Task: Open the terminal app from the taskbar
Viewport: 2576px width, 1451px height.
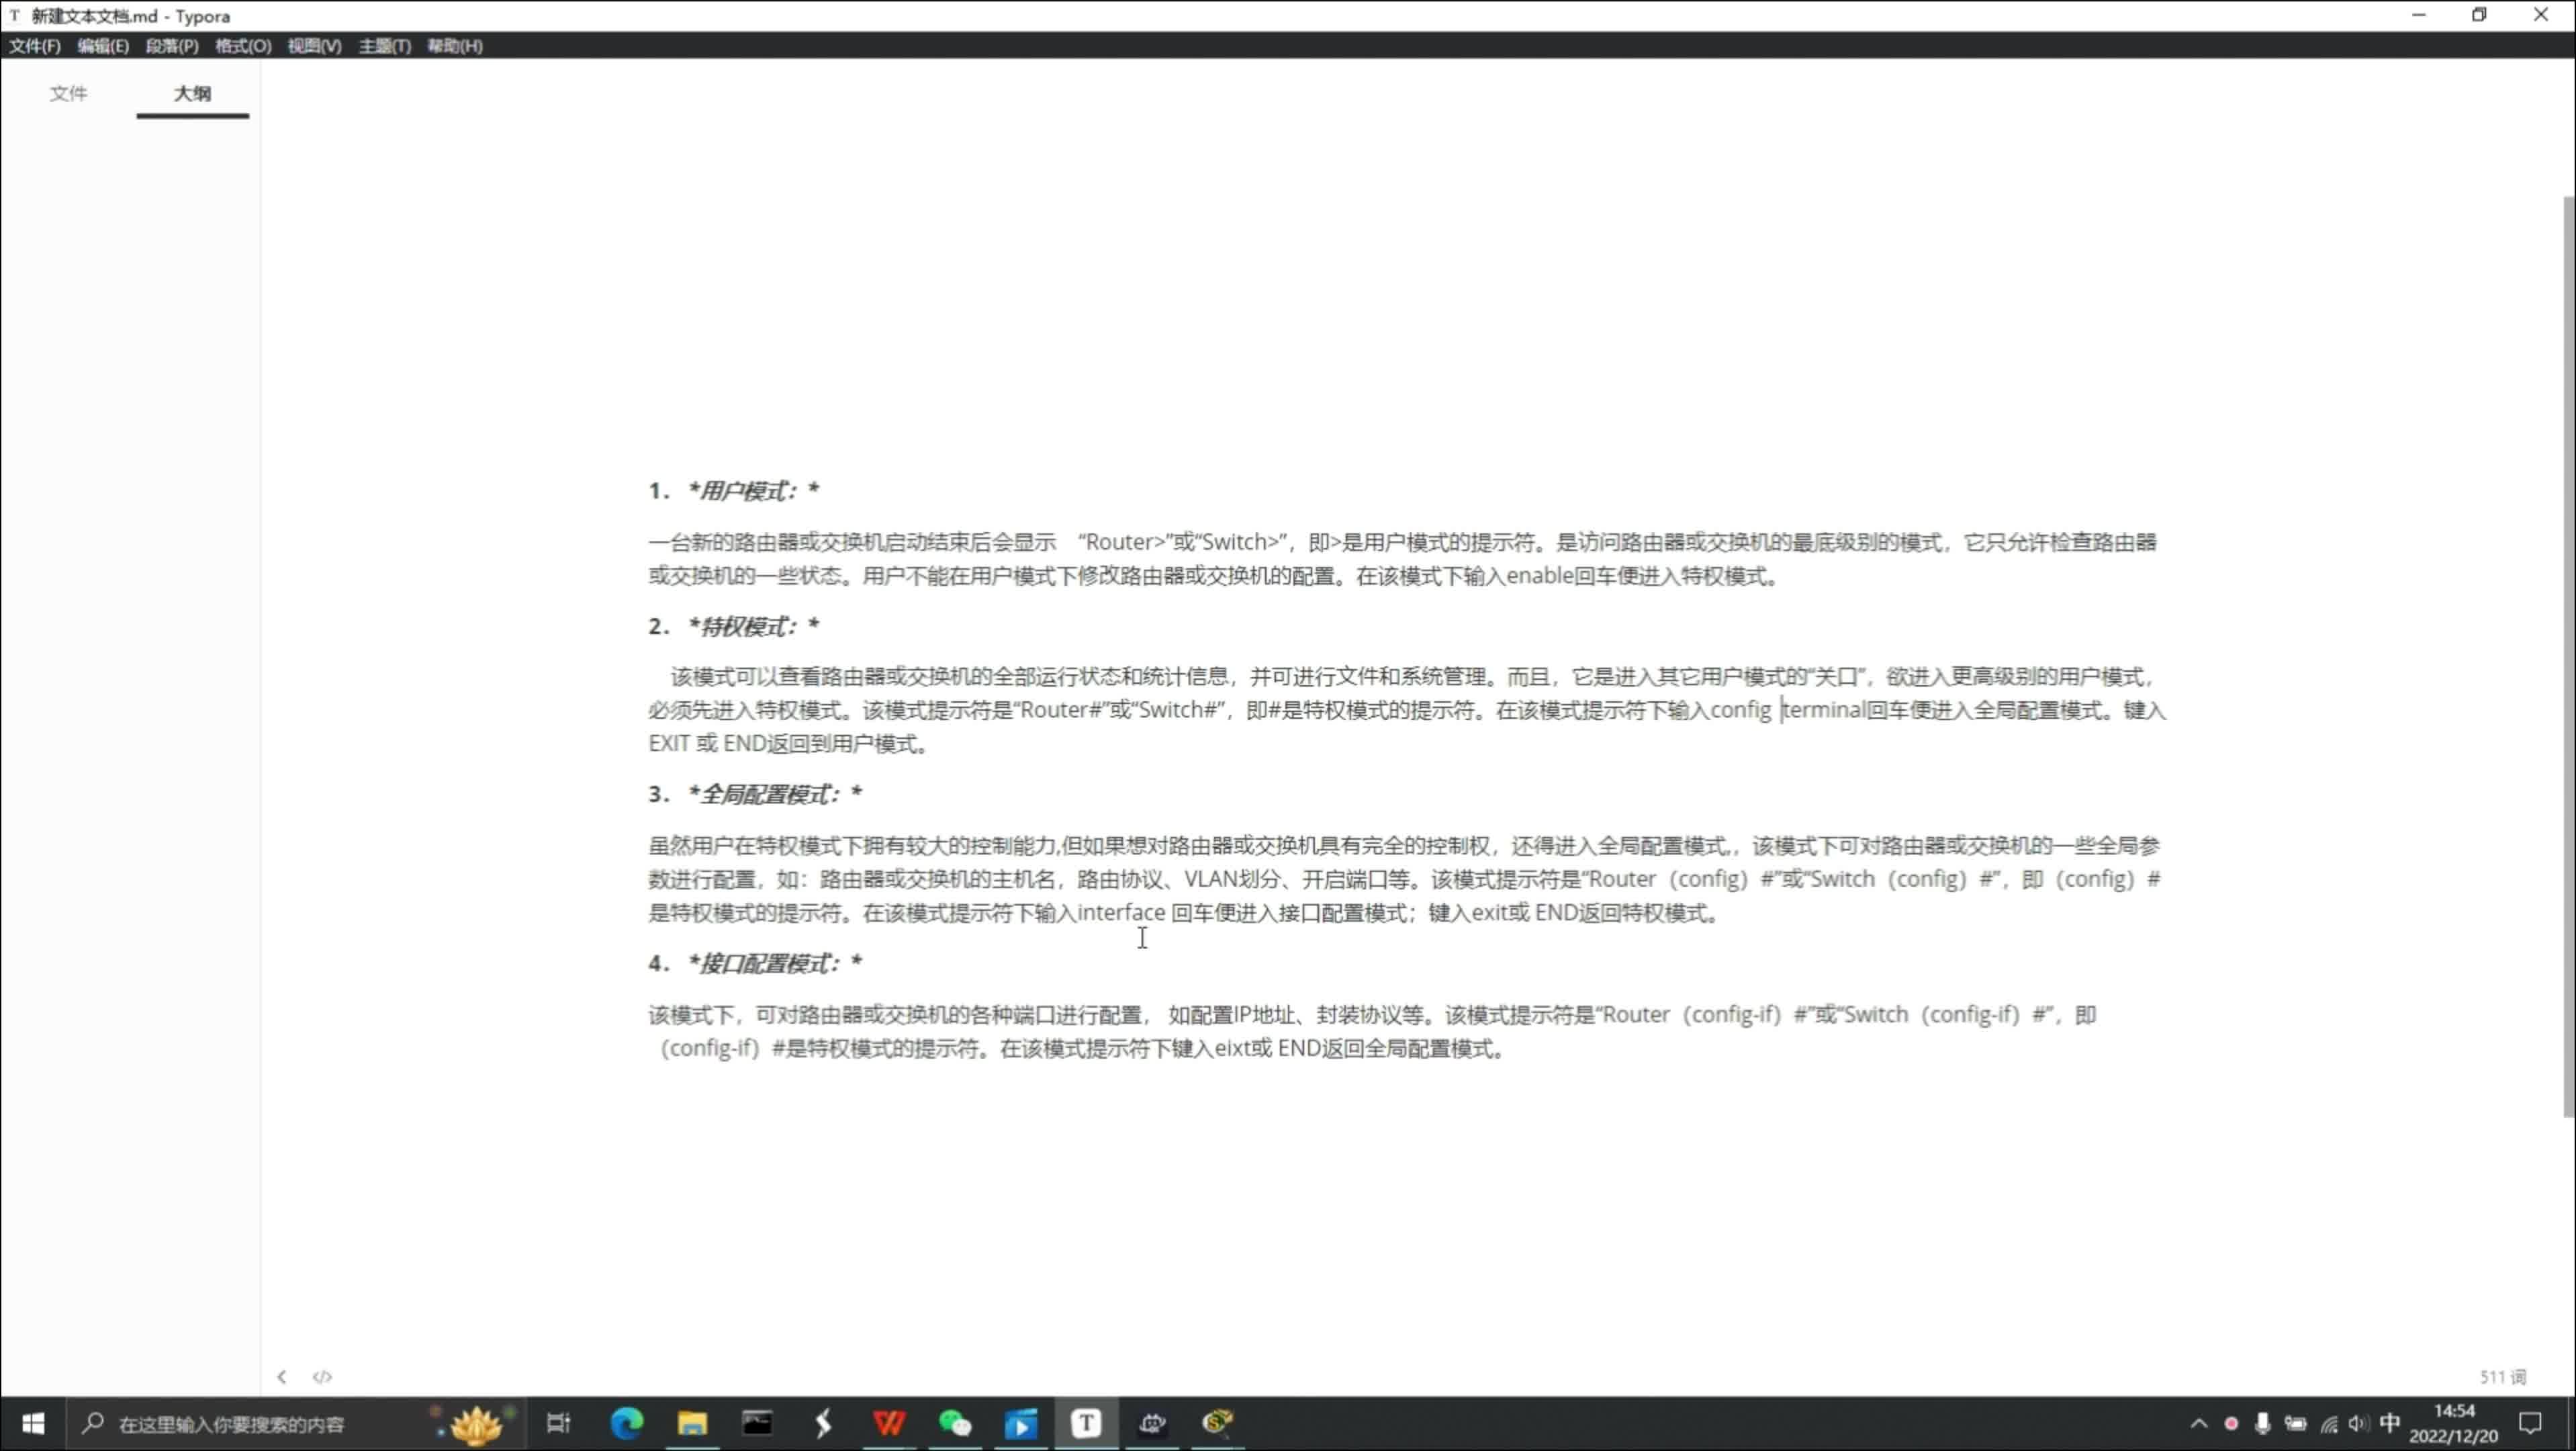Action: click(x=759, y=1423)
